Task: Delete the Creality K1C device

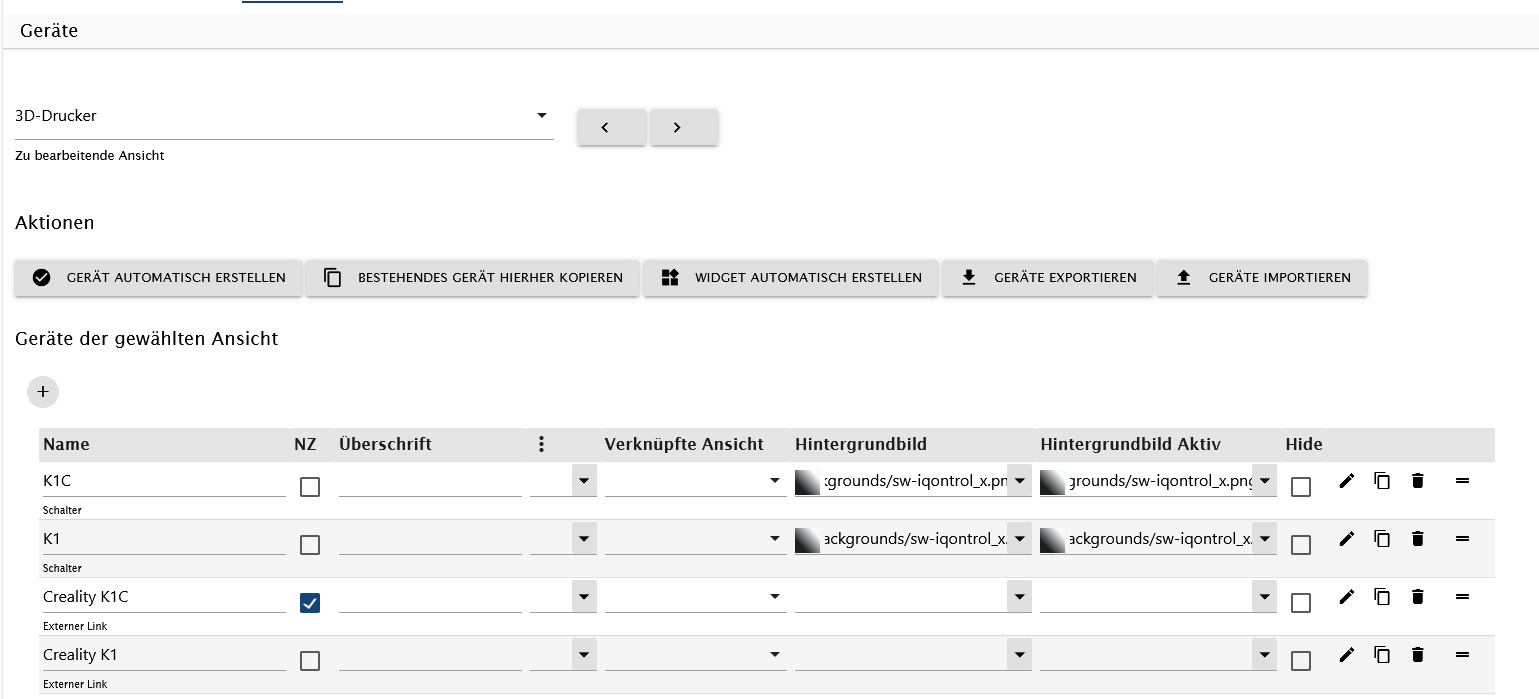Action: pos(1417,597)
